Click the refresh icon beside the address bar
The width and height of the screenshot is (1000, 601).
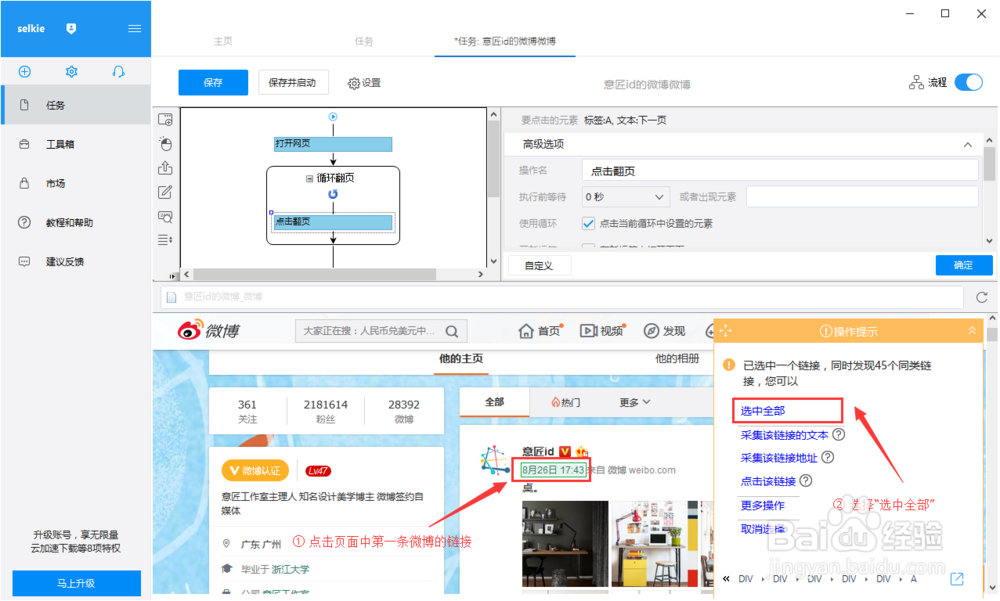click(x=982, y=297)
